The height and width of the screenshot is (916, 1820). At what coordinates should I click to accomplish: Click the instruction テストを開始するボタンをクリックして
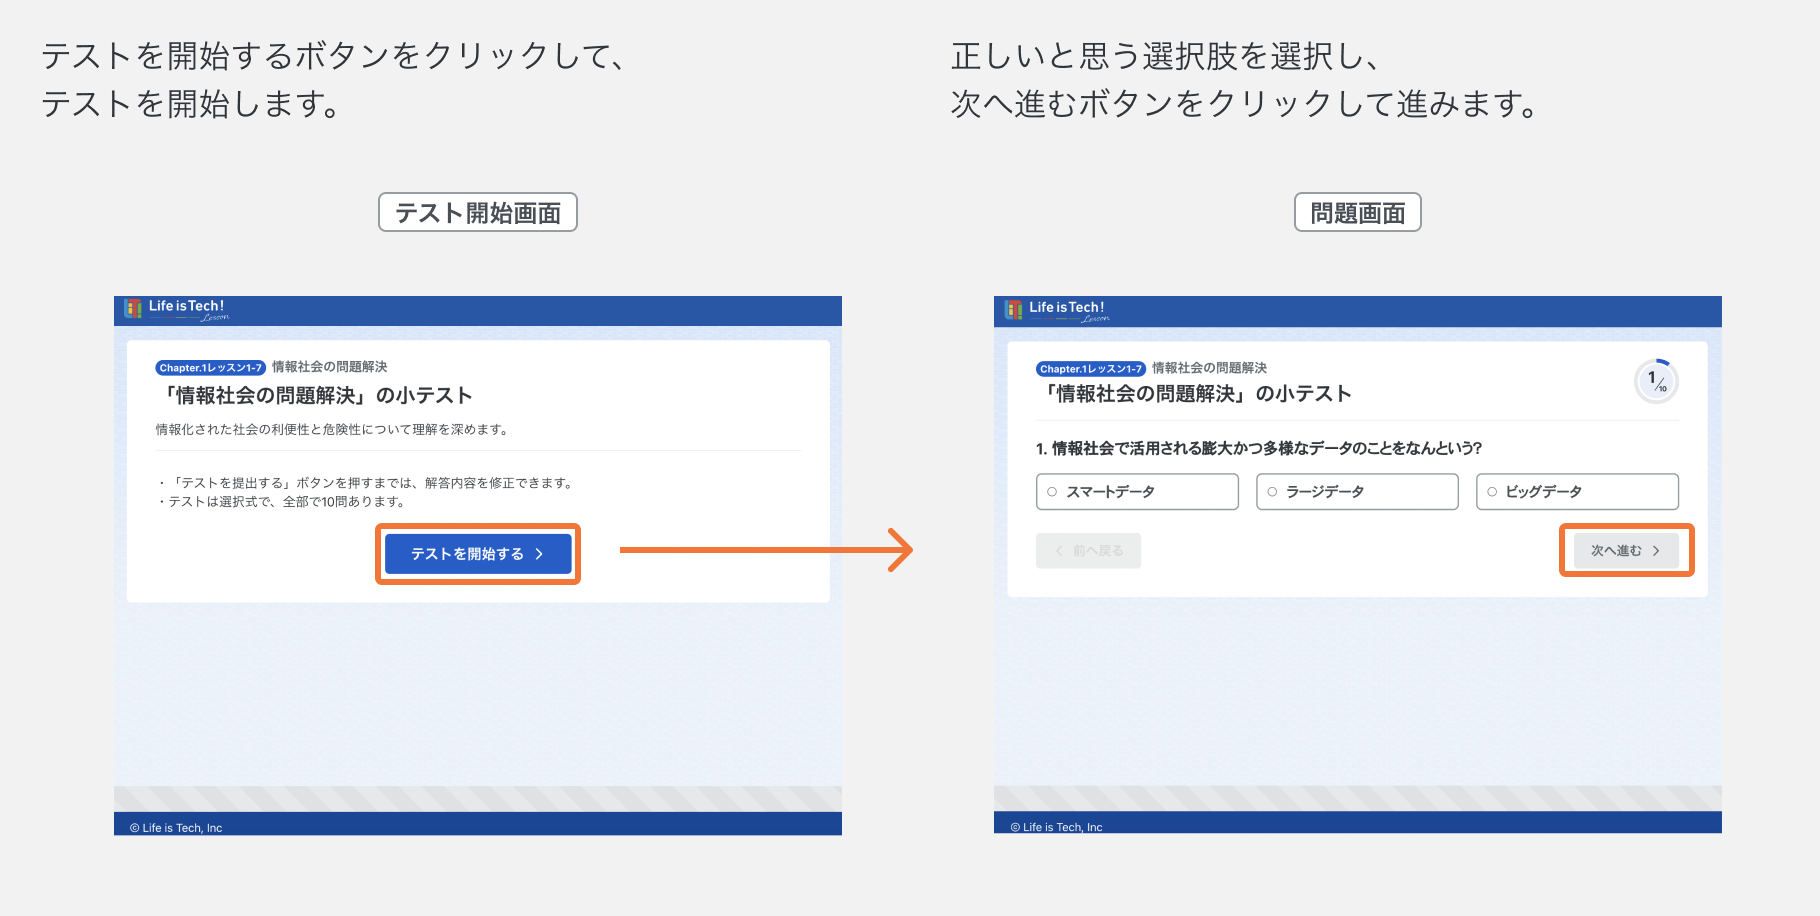pyautogui.click(x=334, y=56)
